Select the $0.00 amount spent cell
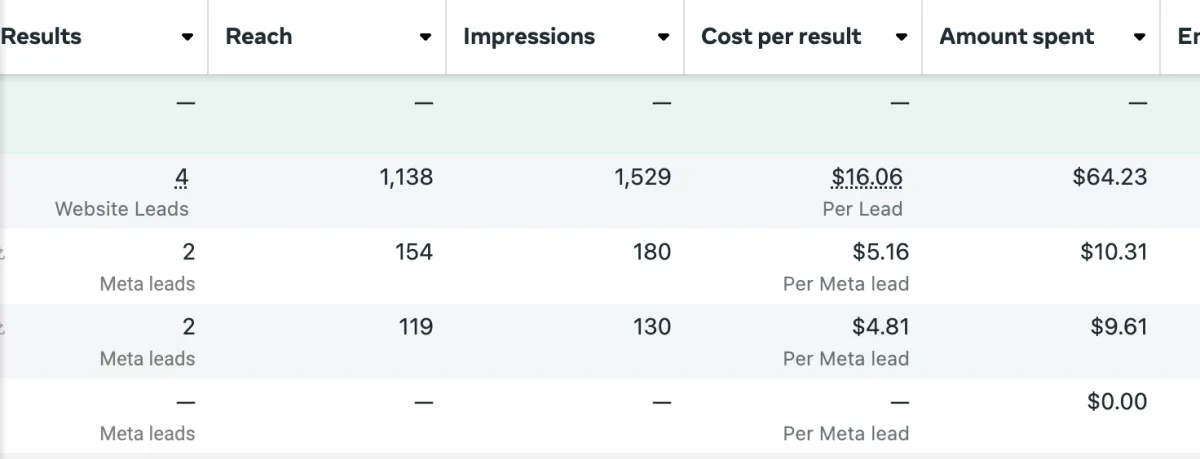This screenshot has width=1200, height=459. (x=1117, y=402)
